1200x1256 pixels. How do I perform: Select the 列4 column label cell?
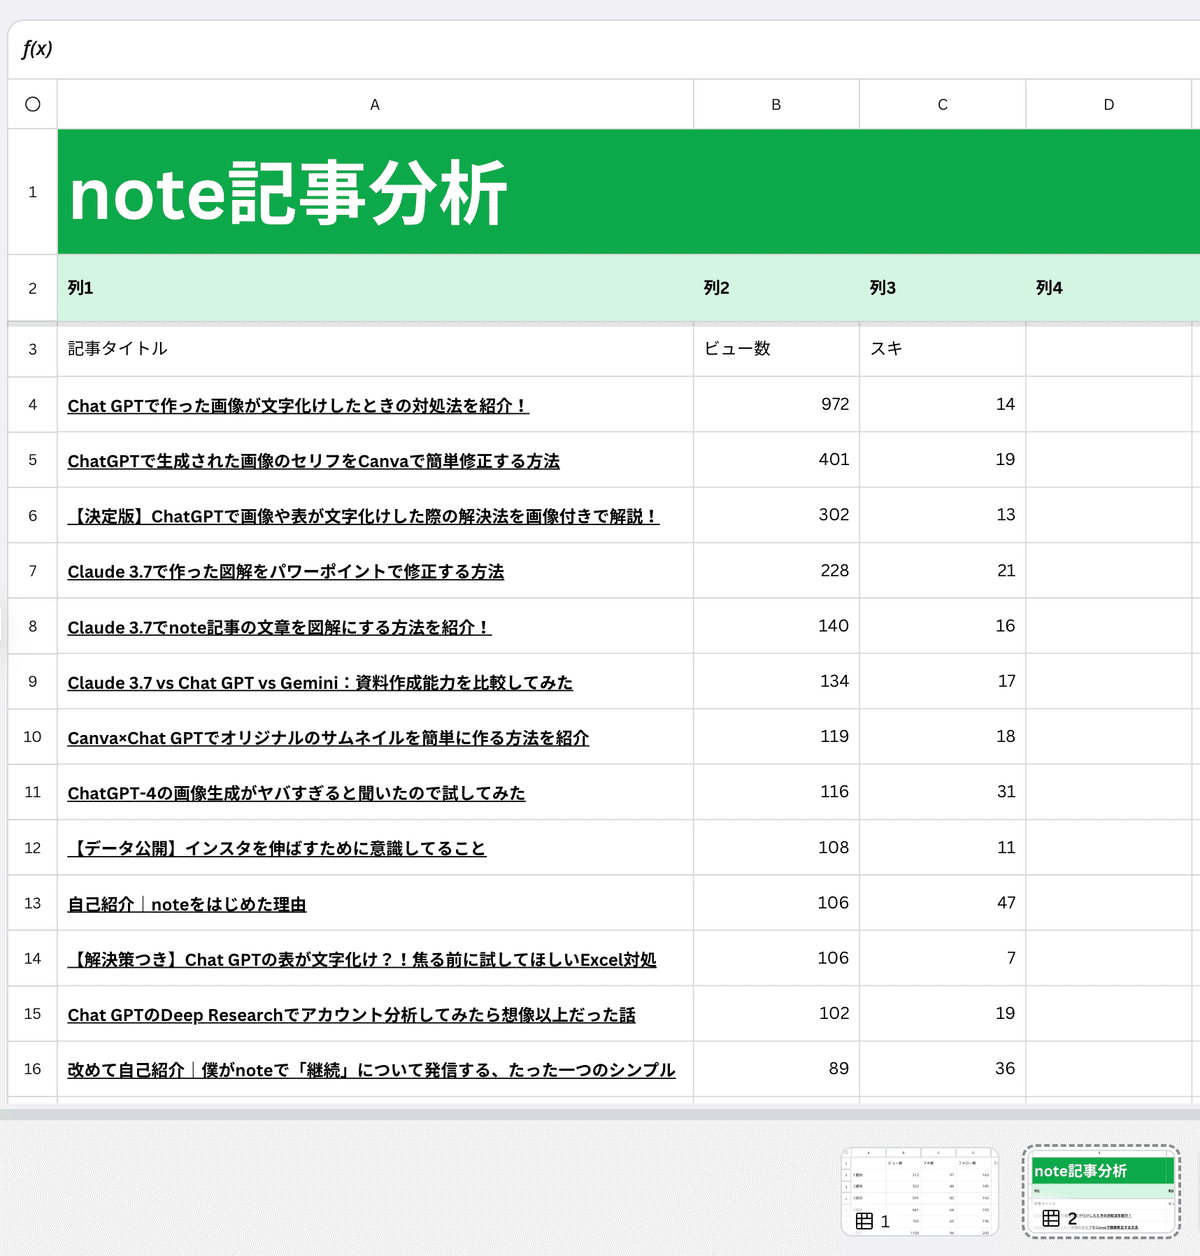click(x=1108, y=288)
